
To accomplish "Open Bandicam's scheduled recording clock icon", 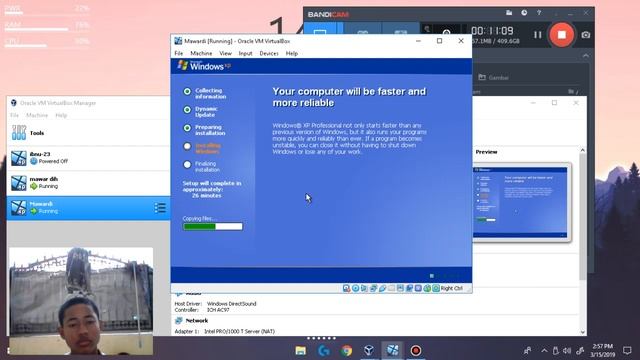I will tap(524, 13).
